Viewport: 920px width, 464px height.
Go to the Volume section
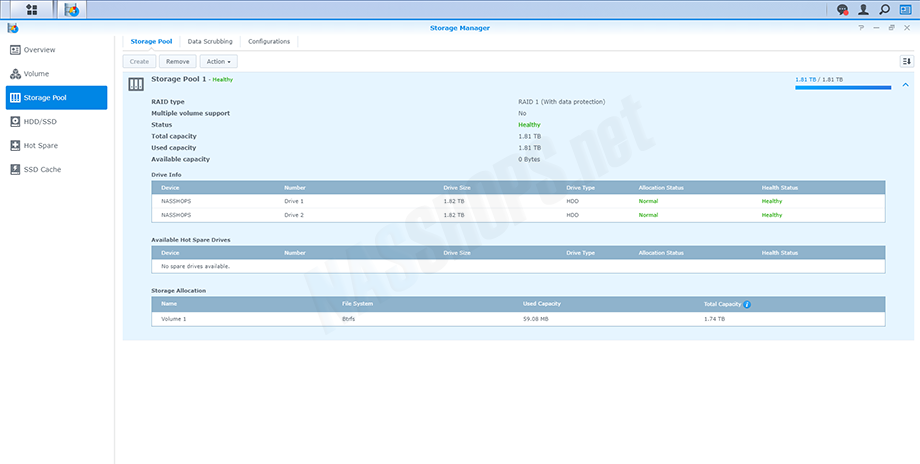point(56,74)
